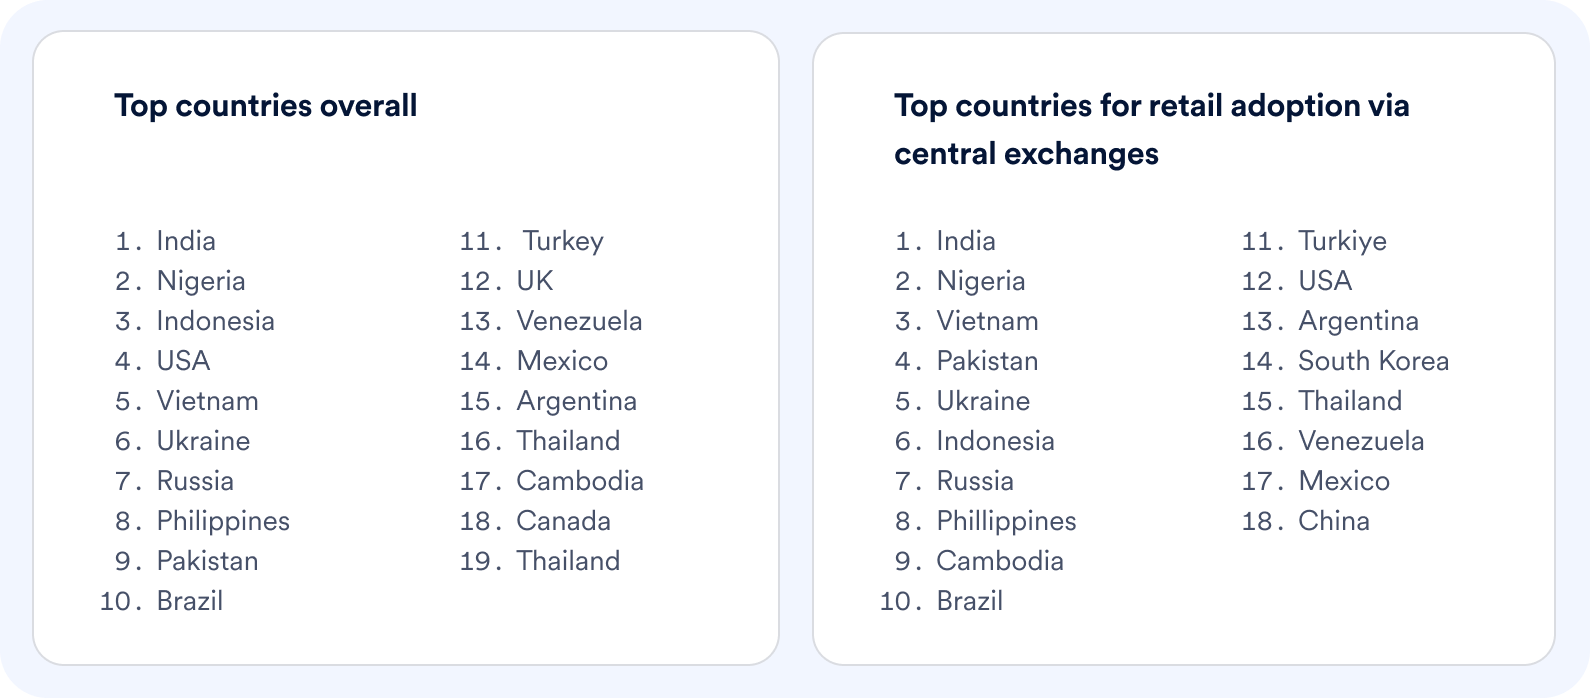Viewport: 1590px width, 698px height.
Task: Click Mexico at rank 17
Action: (x=1344, y=481)
